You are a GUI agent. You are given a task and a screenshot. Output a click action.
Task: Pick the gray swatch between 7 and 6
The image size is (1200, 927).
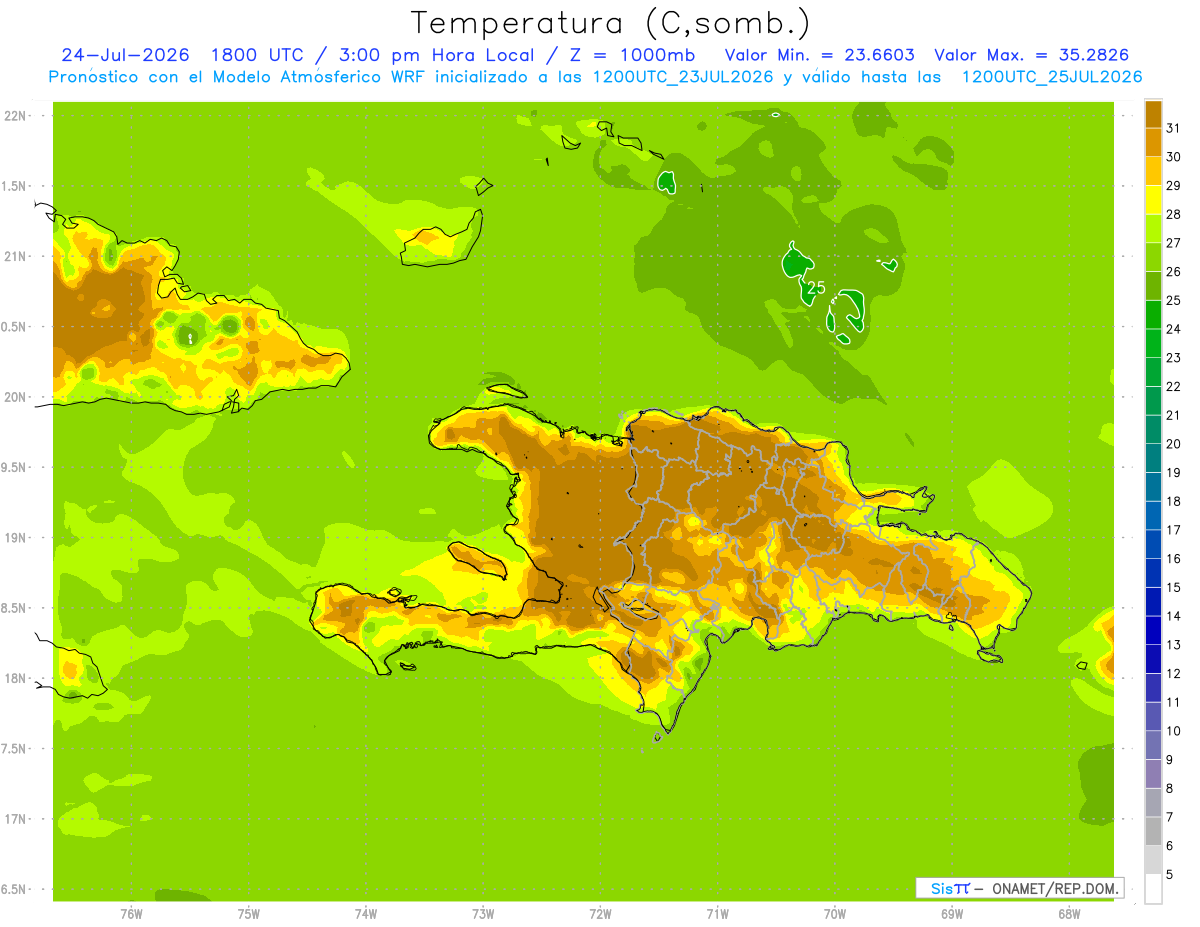(x=1153, y=831)
